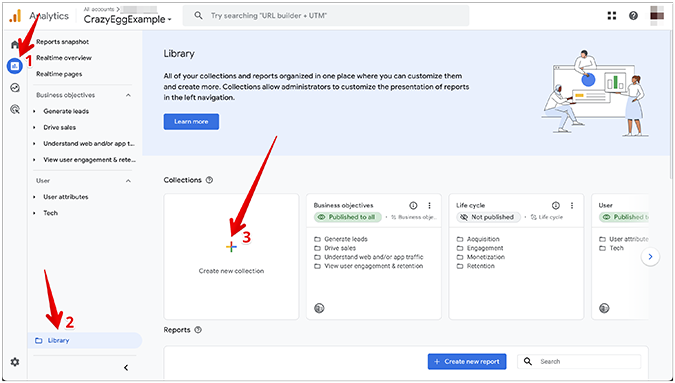Open Reports snapshot
Image resolution: width=675 pixels, height=383 pixels.
tap(62, 42)
